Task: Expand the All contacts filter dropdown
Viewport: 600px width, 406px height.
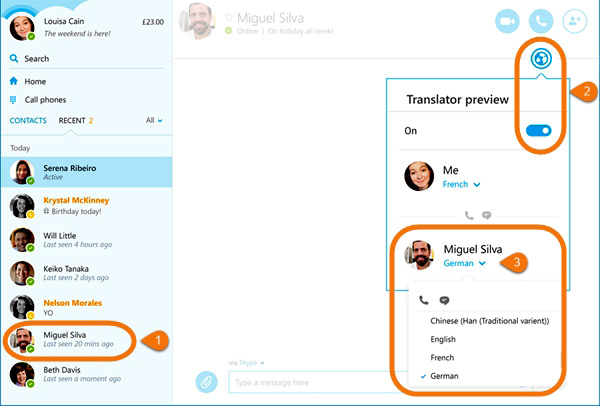Action: pyautogui.click(x=154, y=120)
